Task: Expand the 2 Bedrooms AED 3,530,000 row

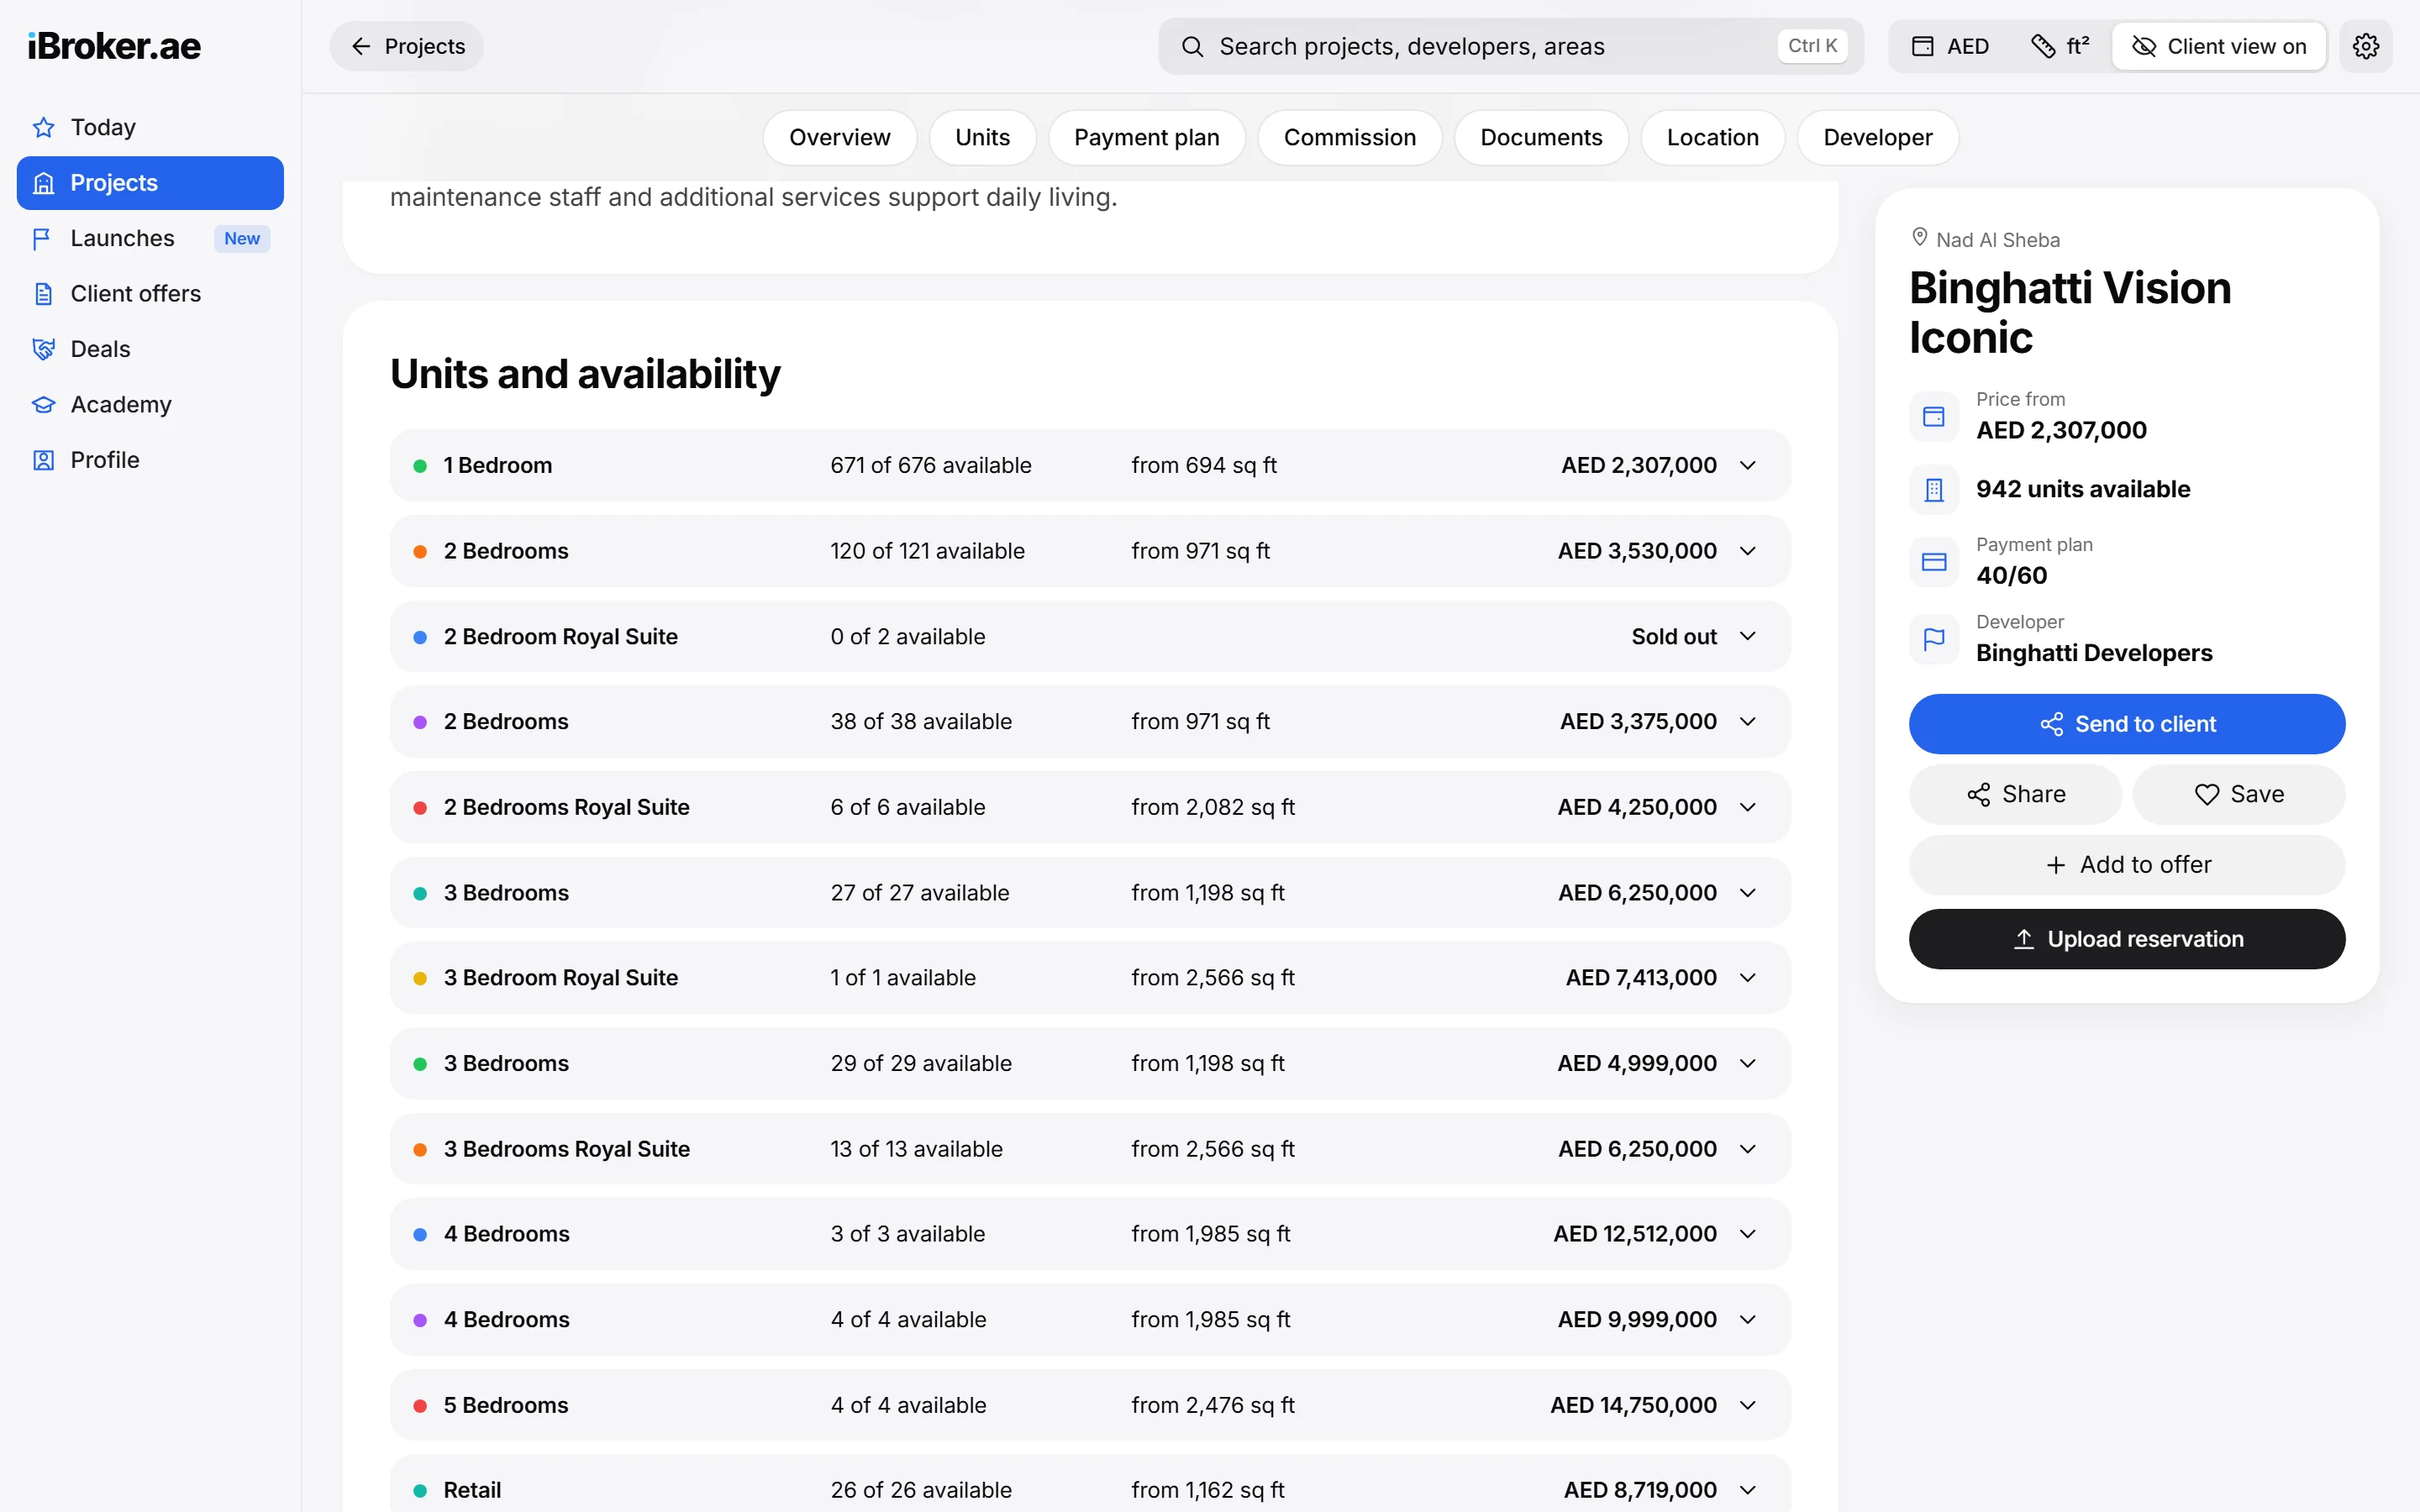Action: point(1089,551)
